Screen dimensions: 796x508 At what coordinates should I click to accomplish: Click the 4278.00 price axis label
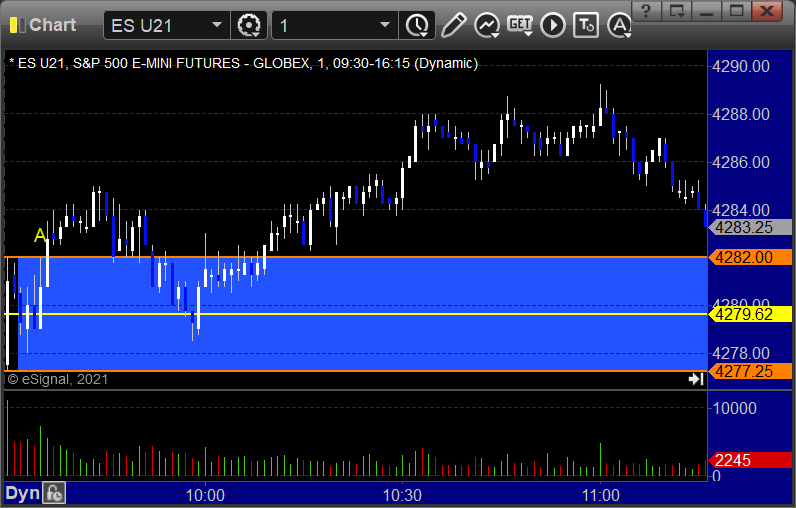[x=741, y=353]
